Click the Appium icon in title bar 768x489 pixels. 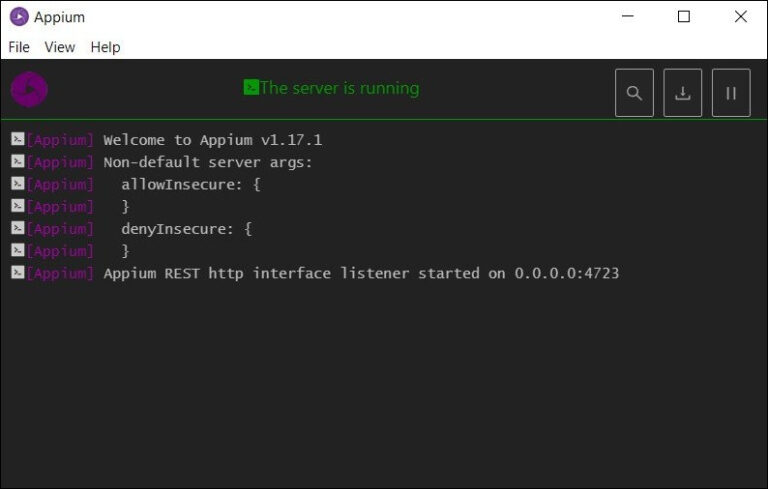[x=19, y=17]
